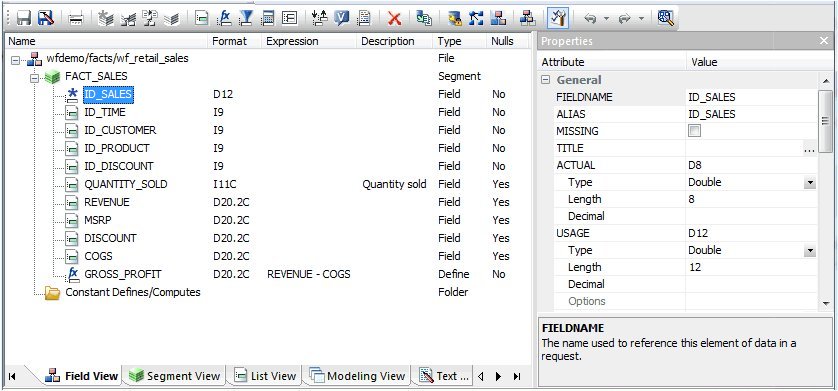Viewport: 838px width, 391px height.
Task: Click the USAGE Length value 12
Action: coord(751,267)
